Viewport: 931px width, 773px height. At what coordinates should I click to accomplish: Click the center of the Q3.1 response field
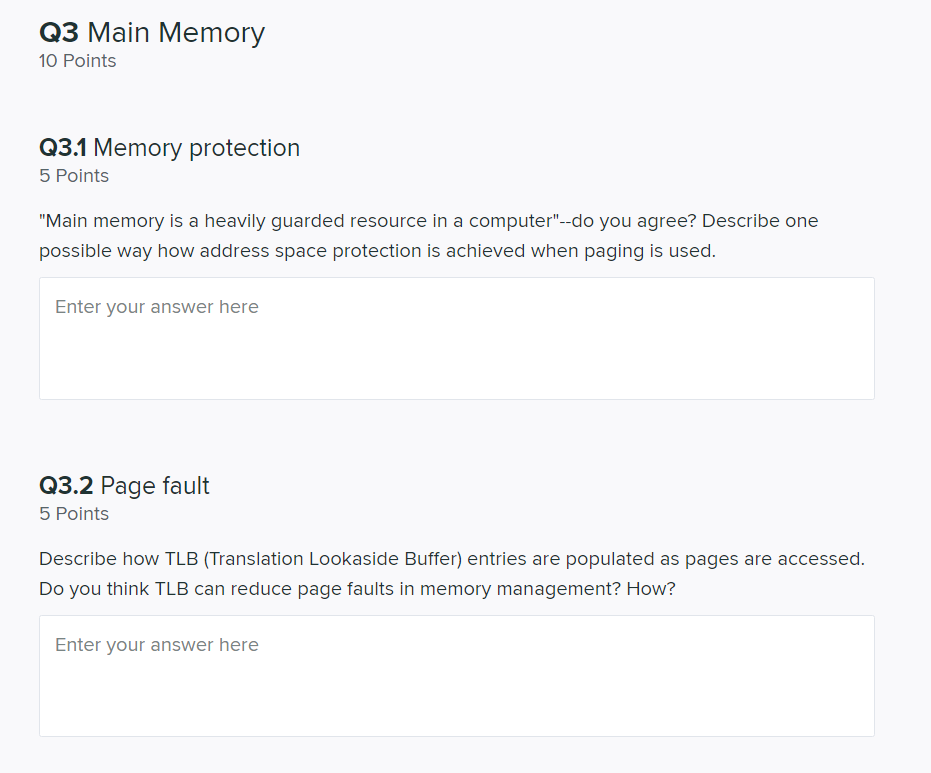click(456, 338)
